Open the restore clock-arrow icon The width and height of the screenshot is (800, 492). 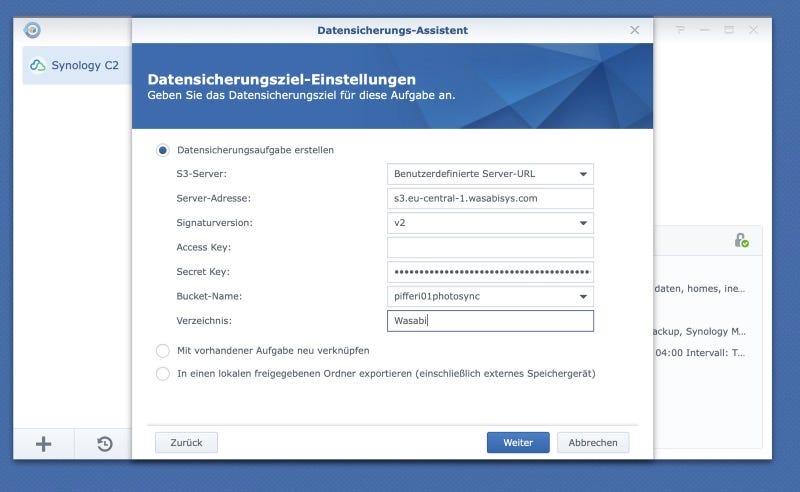coord(105,444)
